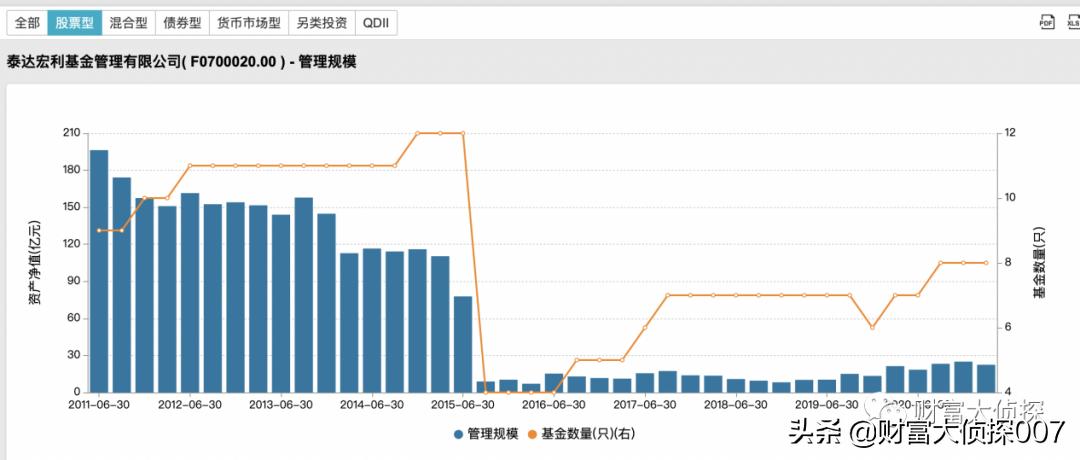Click the x-axis label 2016-06-30
This screenshot has width=1080, height=460.
(554, 405)
